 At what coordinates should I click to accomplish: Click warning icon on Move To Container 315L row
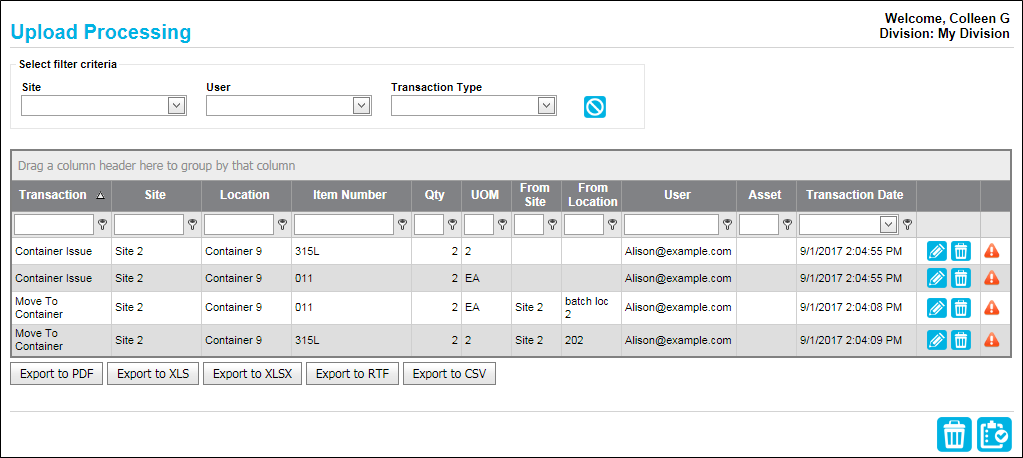point(991,340)
